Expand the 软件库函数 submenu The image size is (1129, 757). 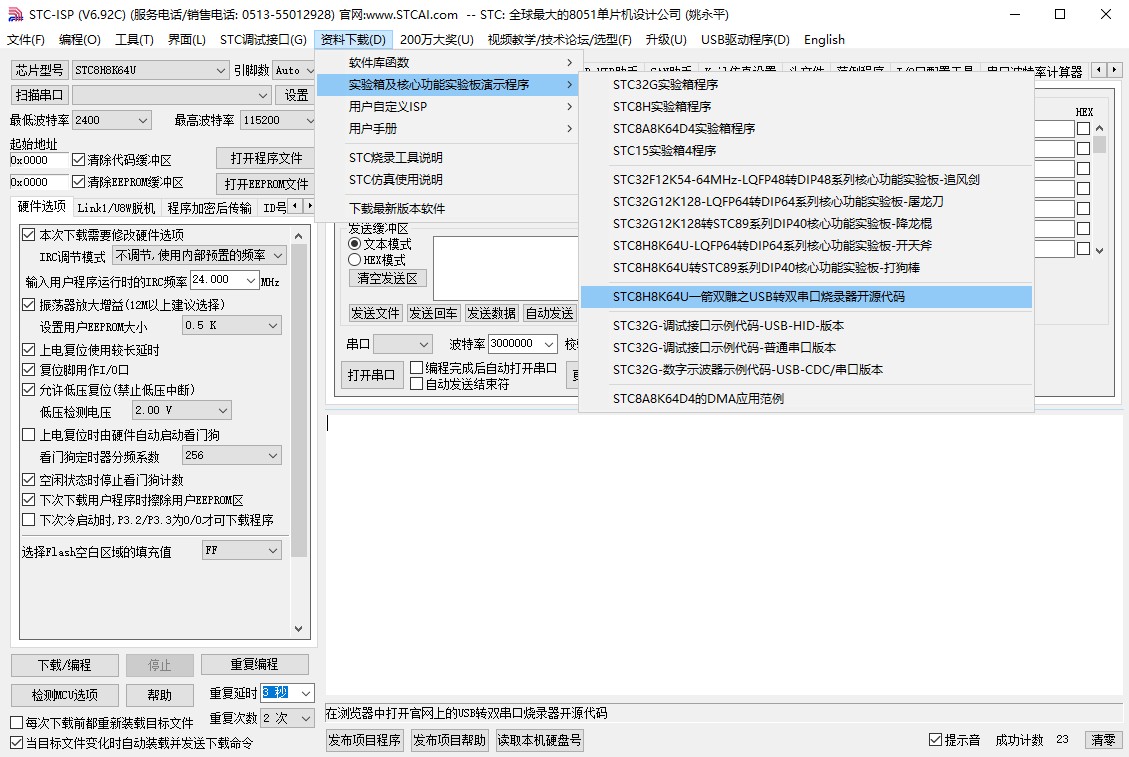pyautogui.click(x=446, y=63)
